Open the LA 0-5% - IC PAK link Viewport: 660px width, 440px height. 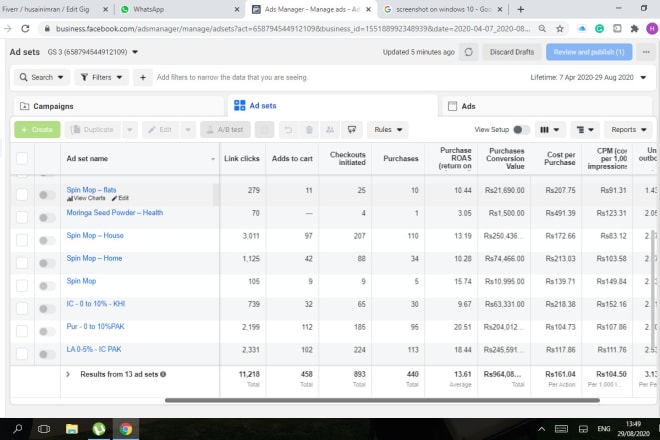[x=94, y=349]
